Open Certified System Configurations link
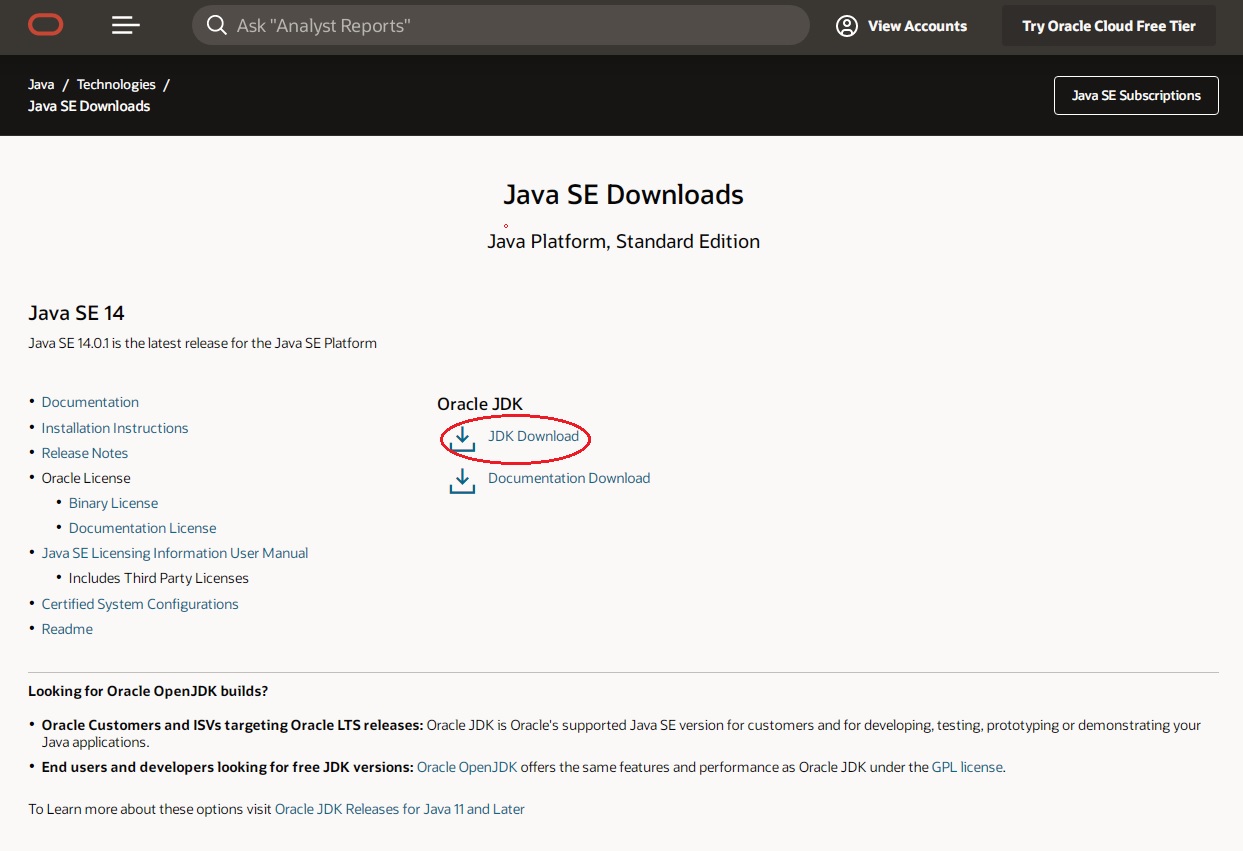Viewport: 1243px width, 851px height. [x=140, y=604]
